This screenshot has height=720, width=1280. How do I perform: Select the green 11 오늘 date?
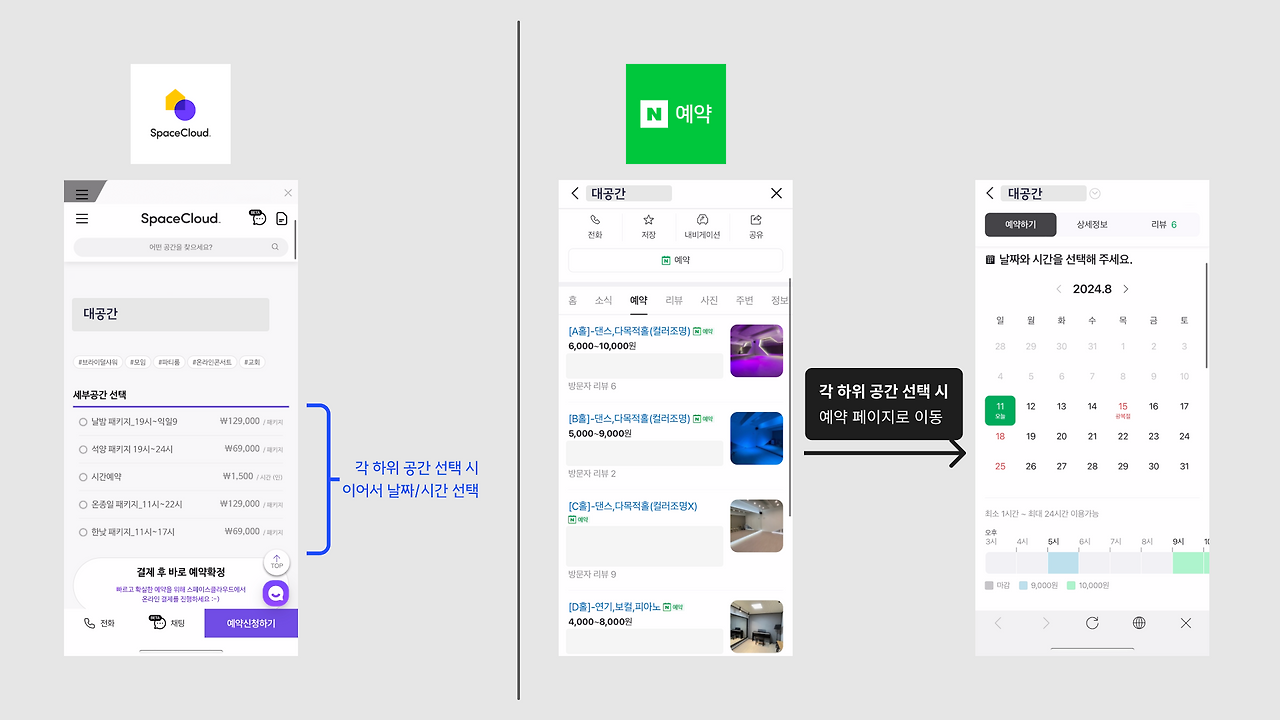click(x=1000, y=410)
